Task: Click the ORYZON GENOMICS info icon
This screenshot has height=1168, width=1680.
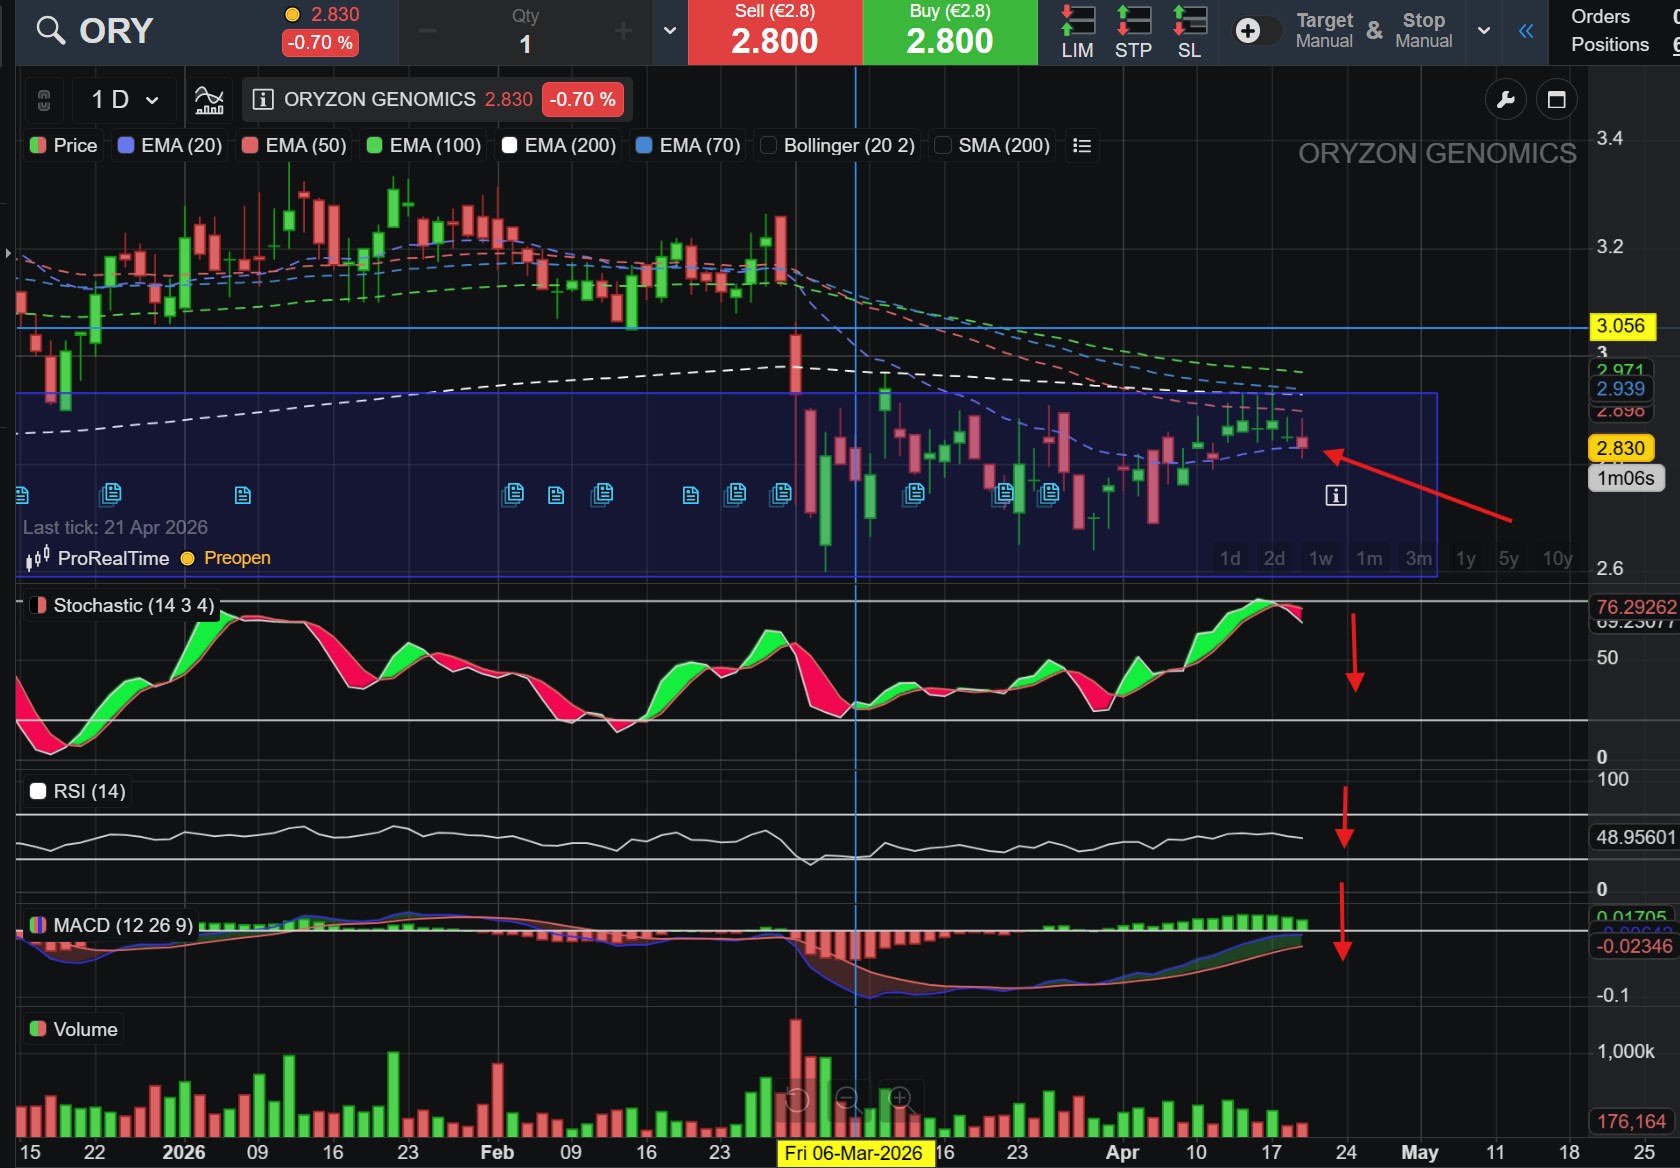Action: point(263,100)
